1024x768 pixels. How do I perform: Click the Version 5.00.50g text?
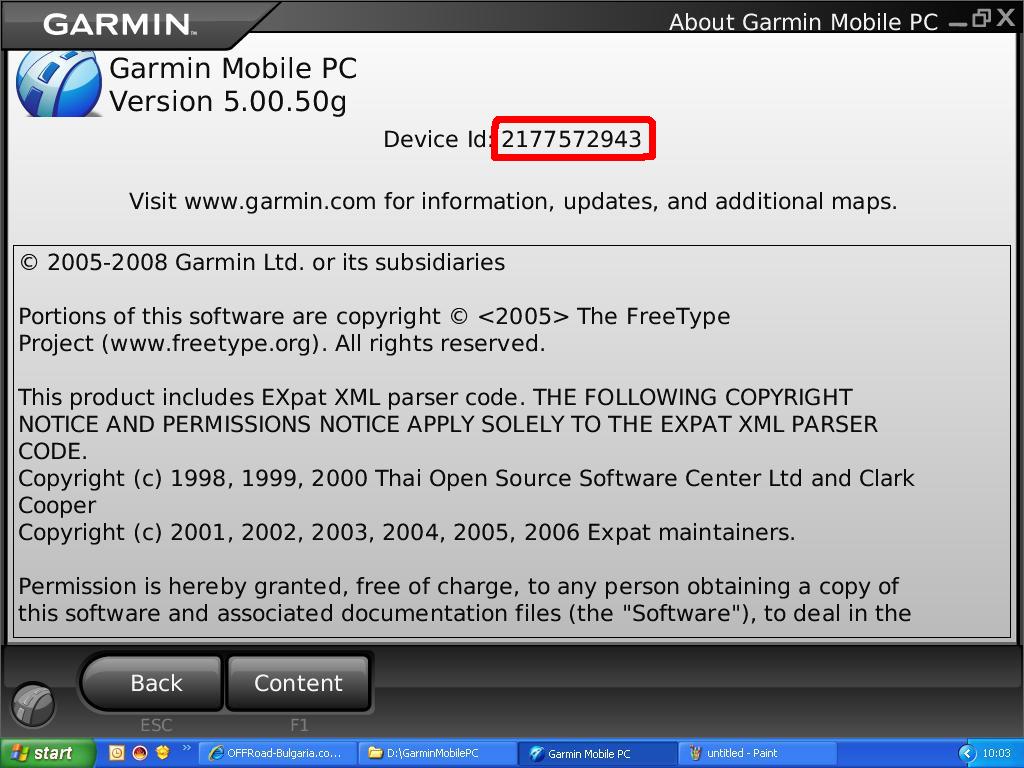[228, 102]
